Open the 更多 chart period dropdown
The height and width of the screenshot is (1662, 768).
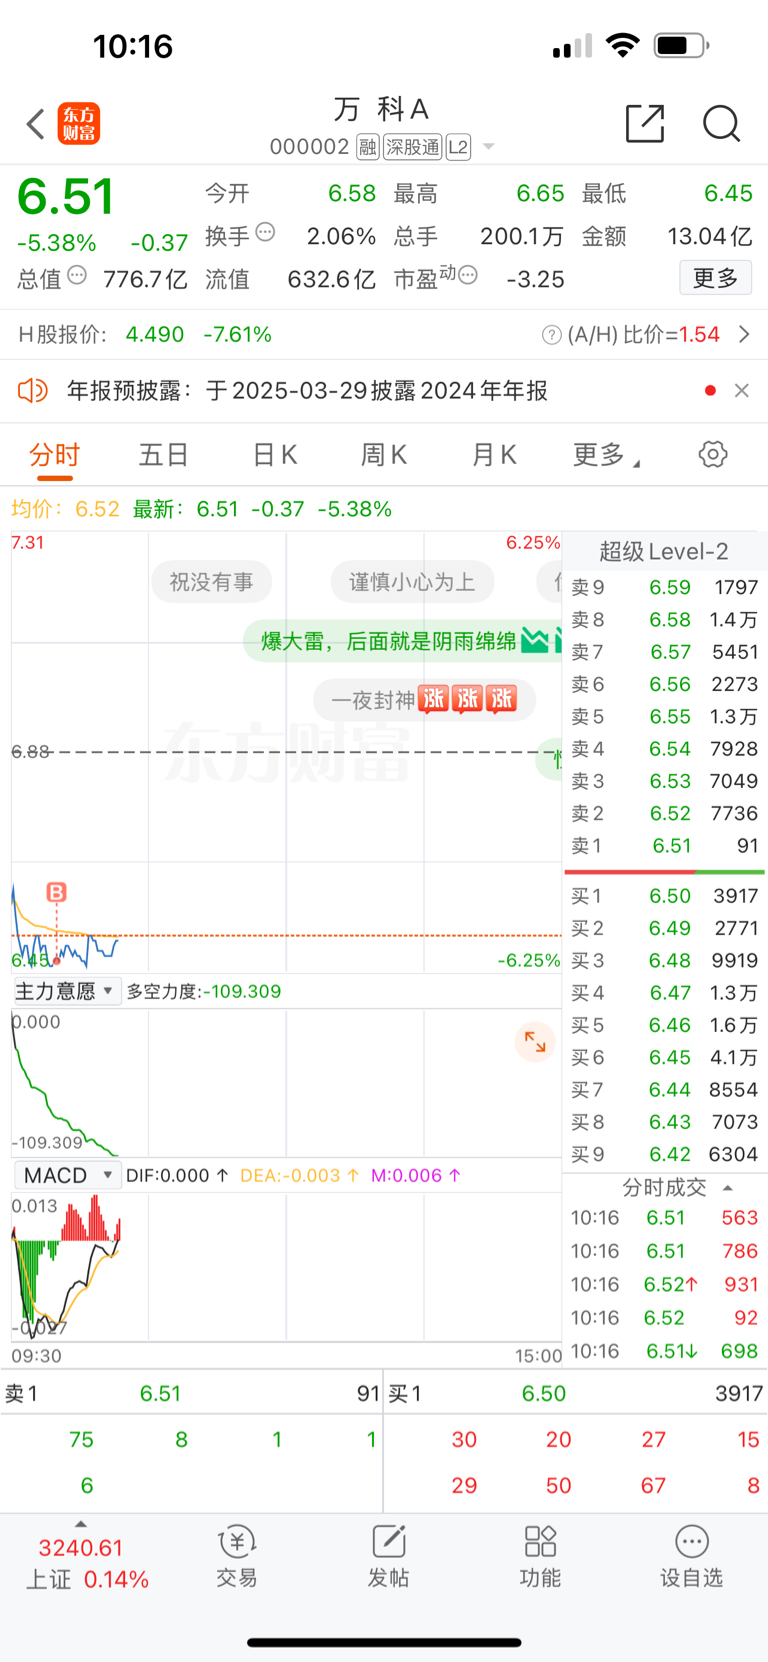pyautogui.click(x=606, y=455)
